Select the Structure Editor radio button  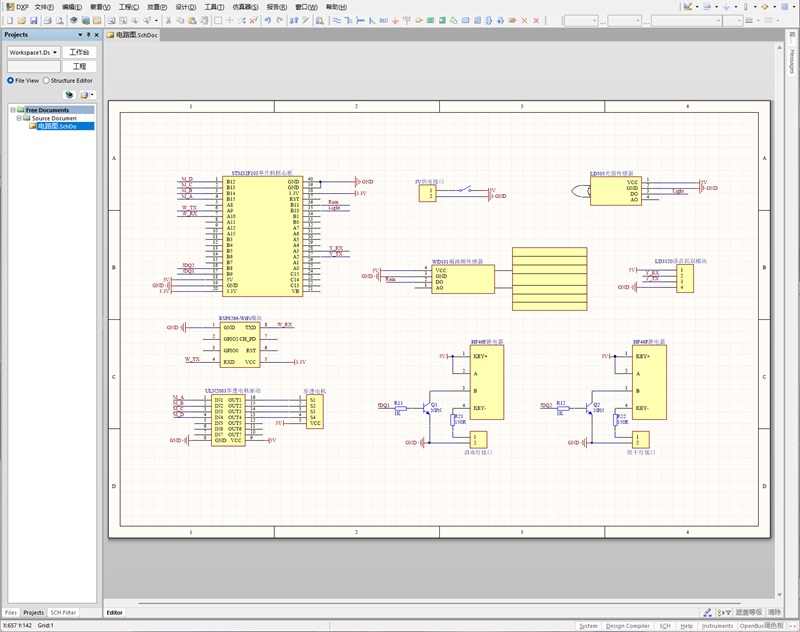coord(46,80)
